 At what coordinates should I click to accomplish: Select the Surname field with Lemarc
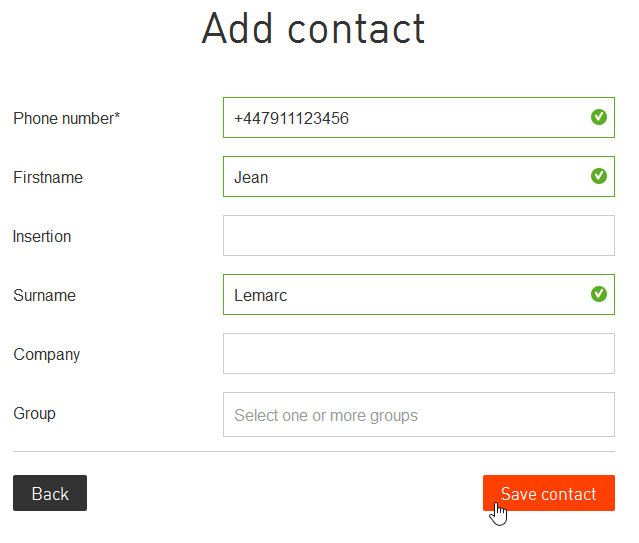coord(419,294)
